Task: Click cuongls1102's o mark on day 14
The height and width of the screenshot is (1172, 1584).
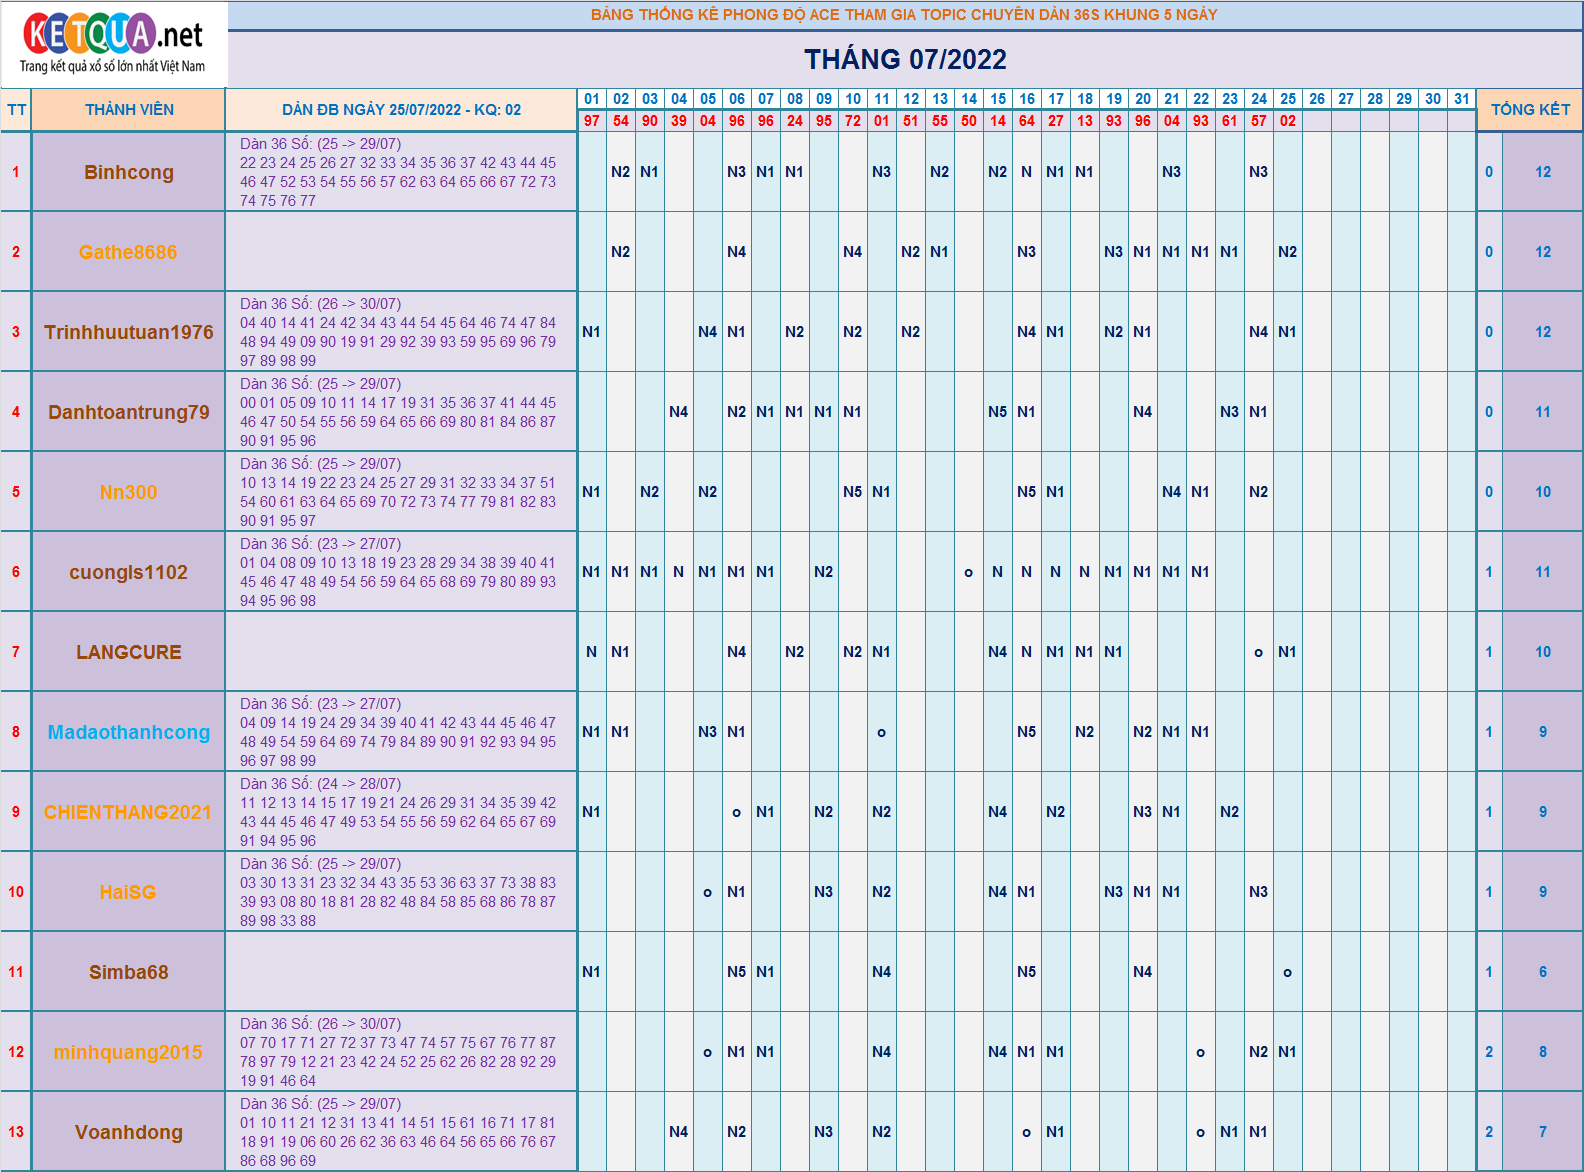Action: pyautogui.click(x=969, y=572)
